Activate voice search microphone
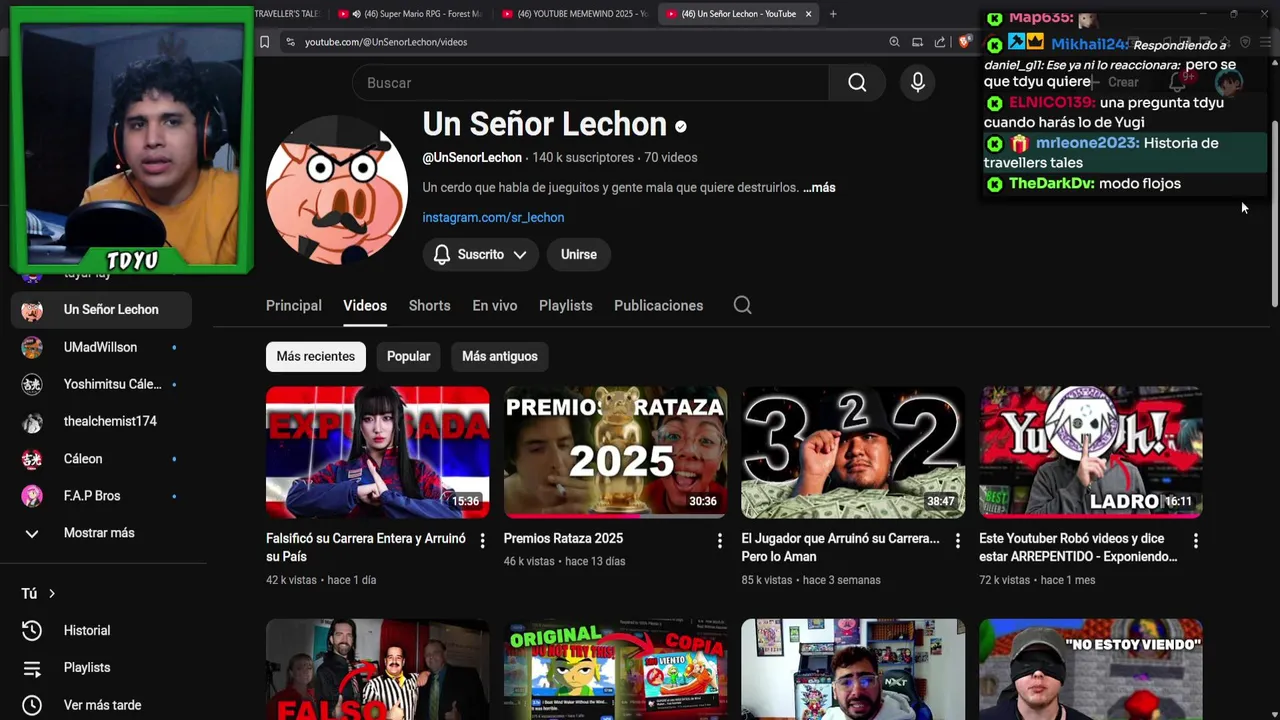The image size is (1280, 720). 918,83
